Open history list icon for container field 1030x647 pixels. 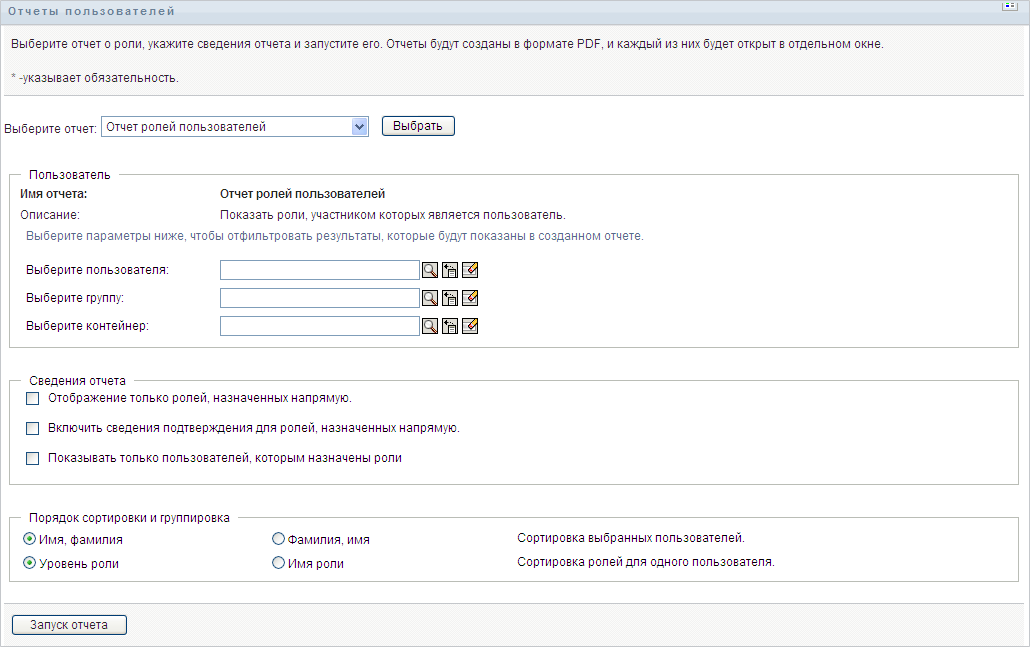(x=450, y=326)
